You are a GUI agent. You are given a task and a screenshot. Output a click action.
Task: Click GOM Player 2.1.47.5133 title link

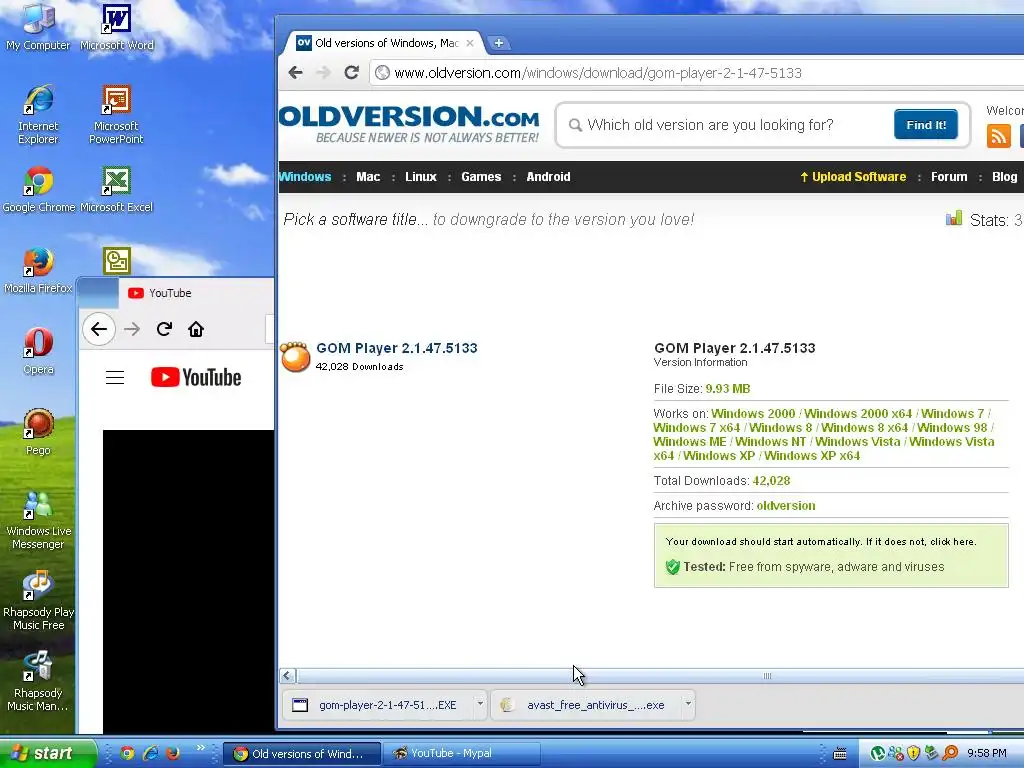pyautogui.click(x=397, y=348)
